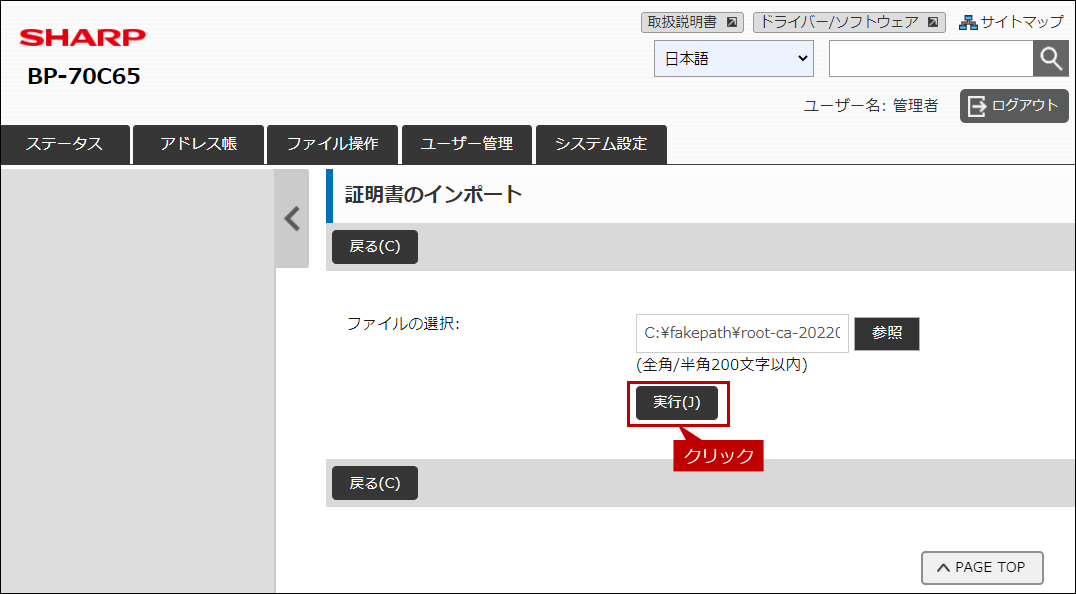Viewport: 1076px width, 594px height.
Task: Click the ログアウト logout button
Action: click(x=1014, y=106)
